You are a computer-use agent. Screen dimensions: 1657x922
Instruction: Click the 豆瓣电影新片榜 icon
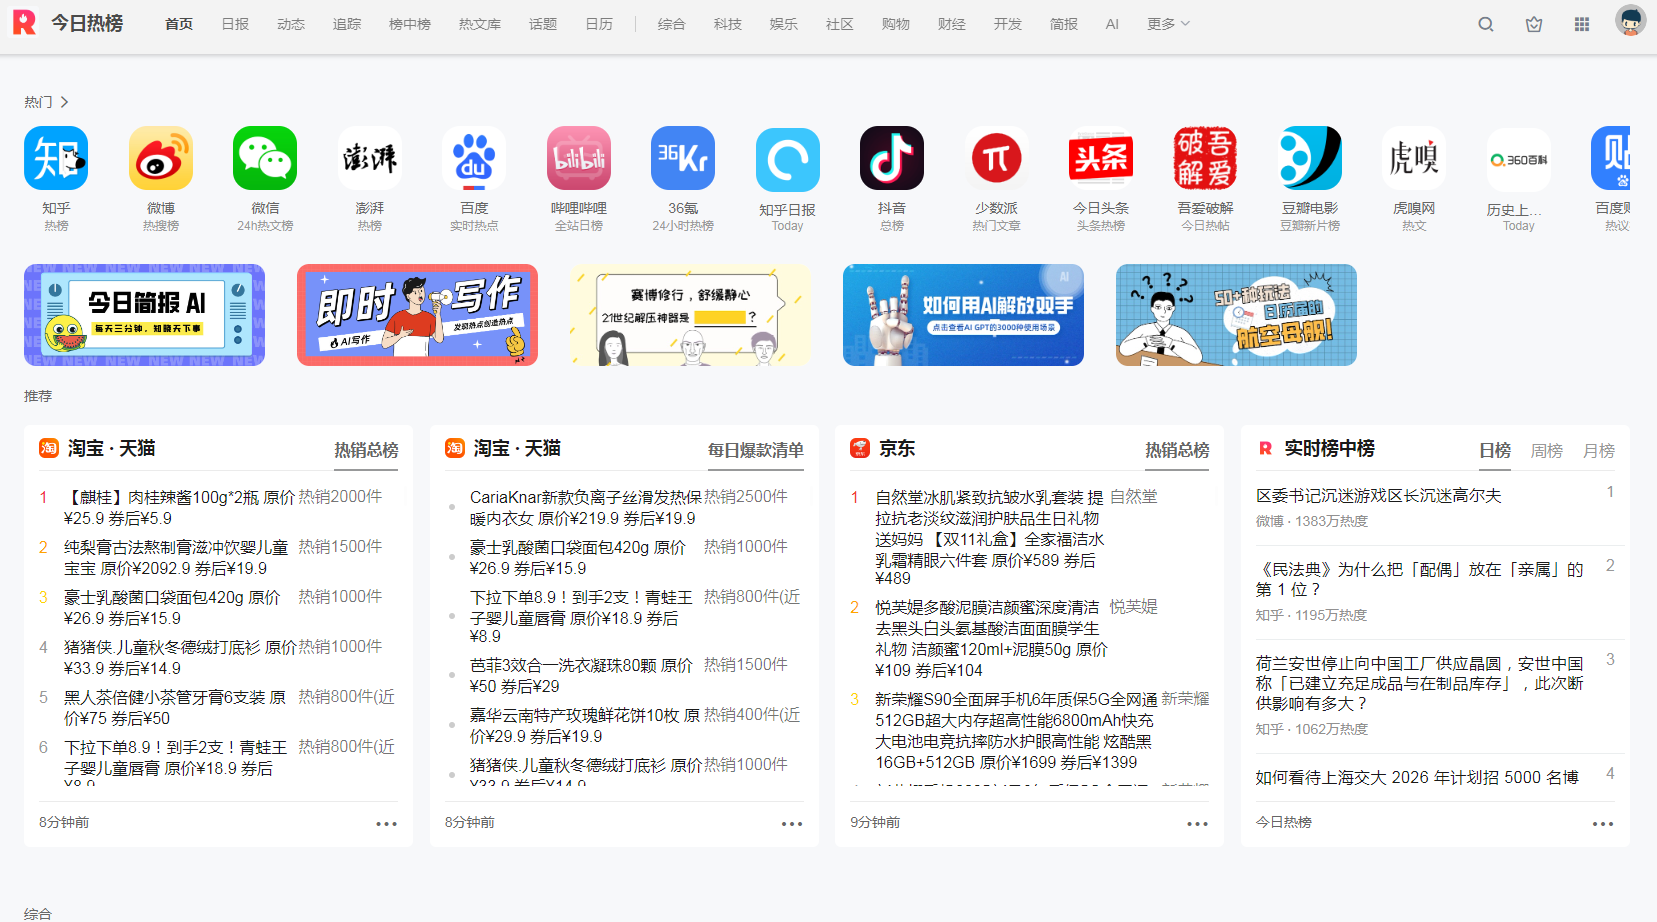tap(1309, 157)
